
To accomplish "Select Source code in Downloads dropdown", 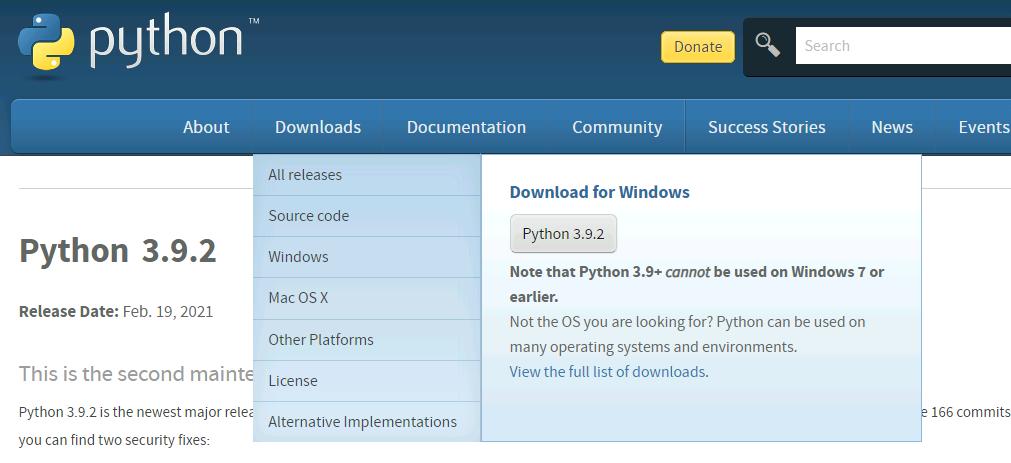I will tap(367, 216).
